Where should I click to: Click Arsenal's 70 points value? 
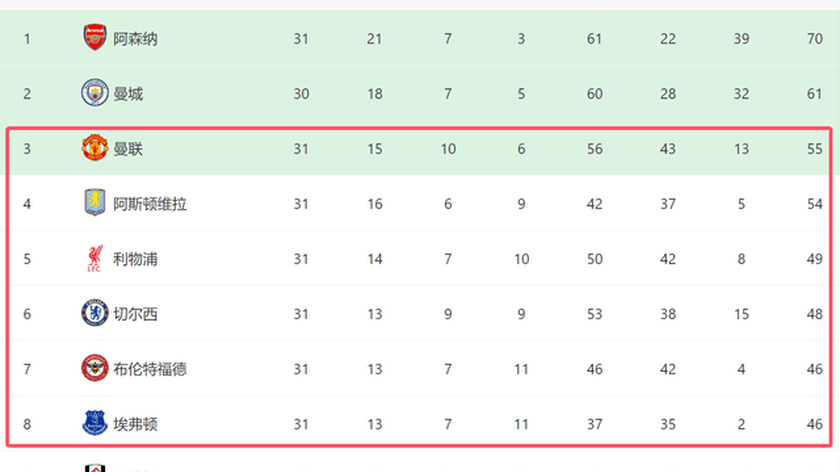click(815, 39)
